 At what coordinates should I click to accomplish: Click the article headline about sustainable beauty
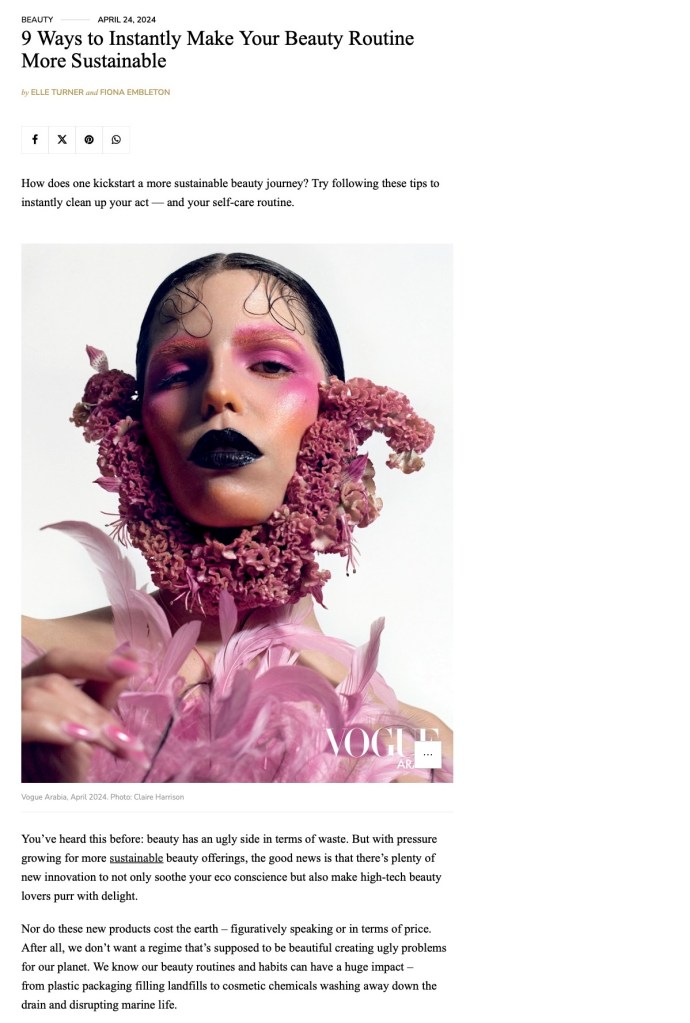(217, 50)
